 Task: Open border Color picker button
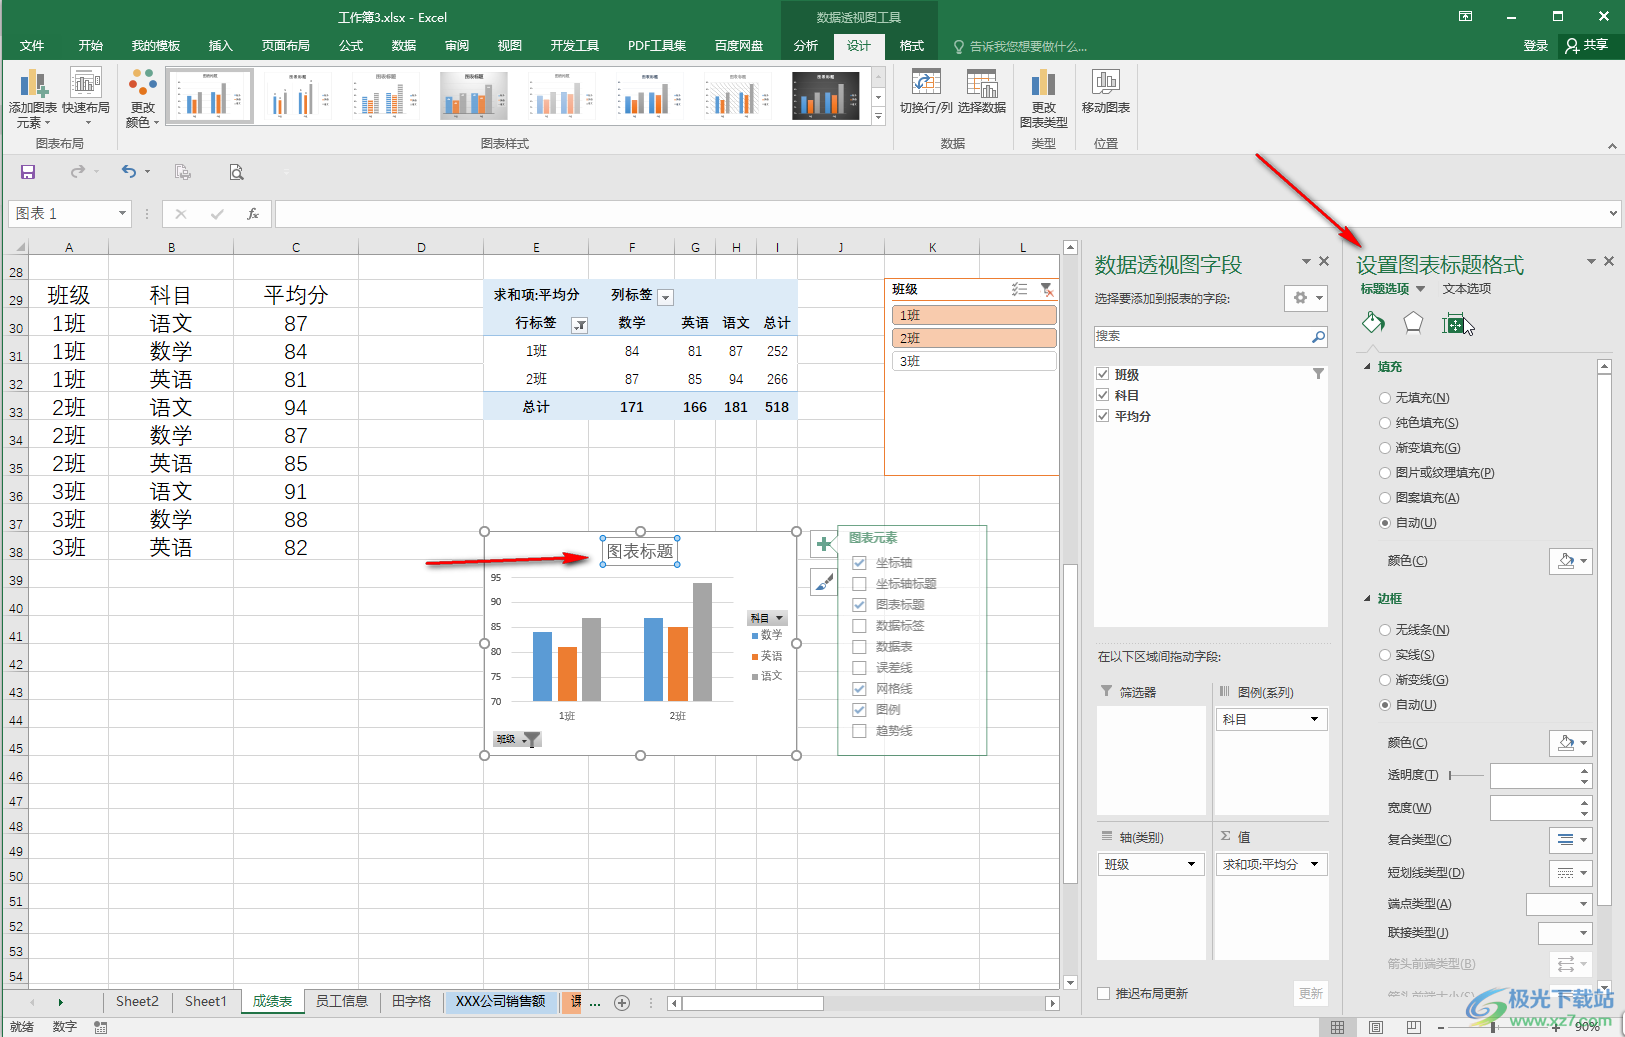(1570, 743)
